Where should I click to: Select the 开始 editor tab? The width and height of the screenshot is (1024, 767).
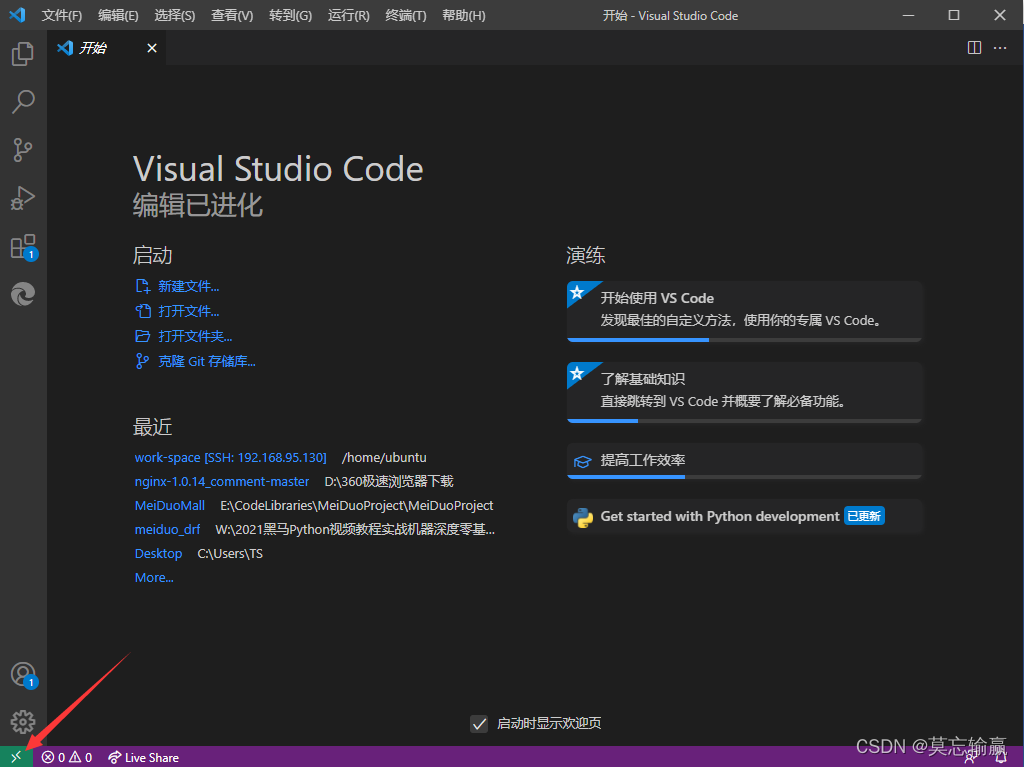click(x=106, y=48)
